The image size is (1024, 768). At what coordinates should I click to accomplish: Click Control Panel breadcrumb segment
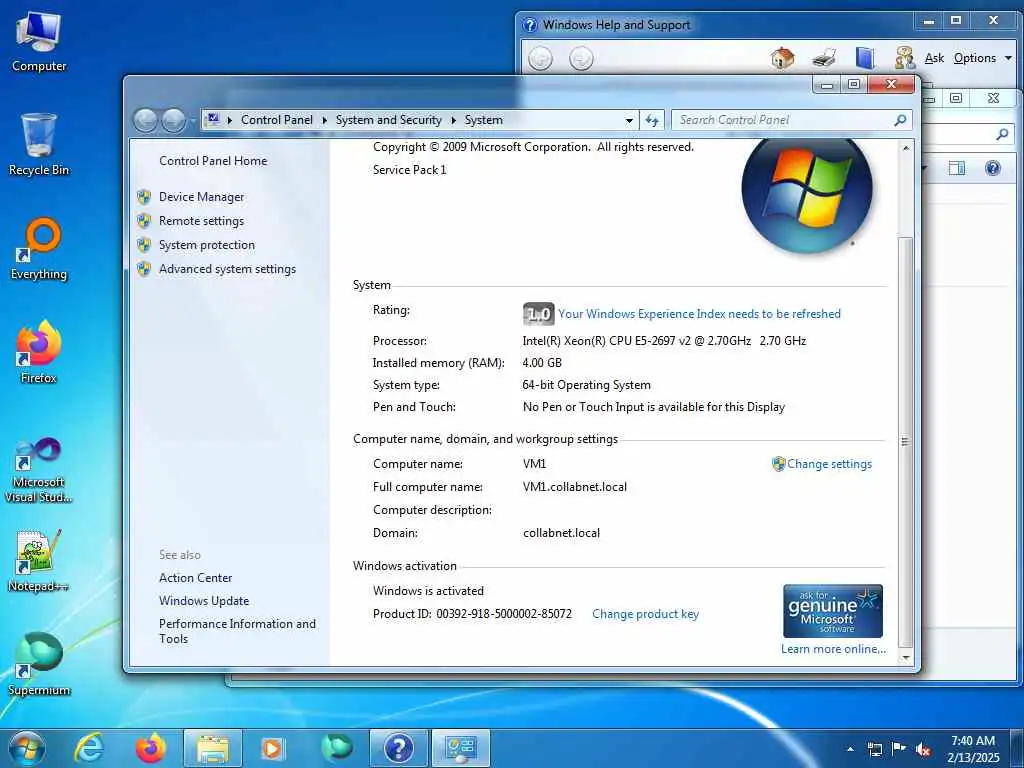[x=277, y=120]
